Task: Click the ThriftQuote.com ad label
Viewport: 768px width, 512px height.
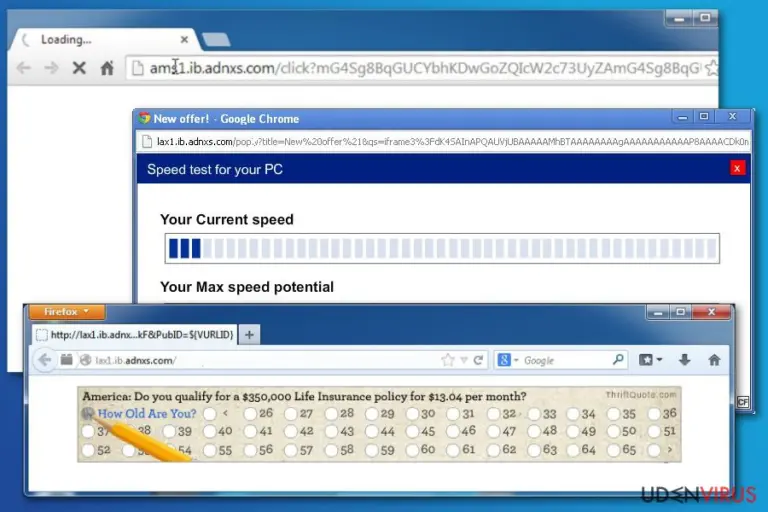Action: coord(641,395)
